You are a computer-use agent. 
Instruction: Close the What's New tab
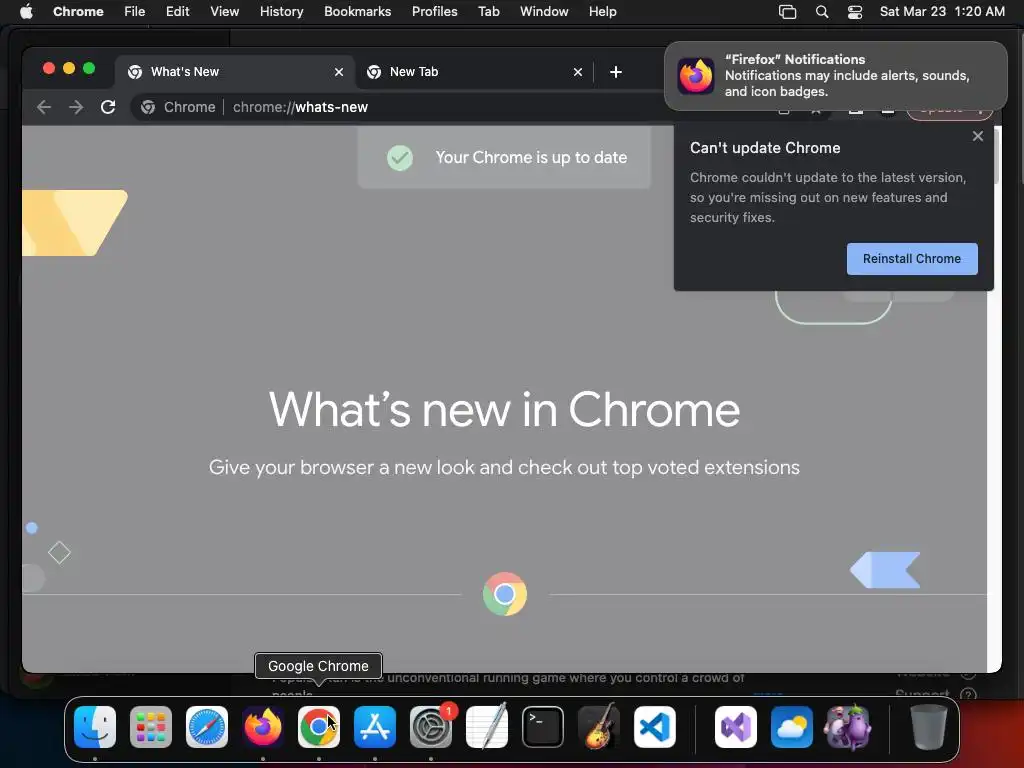[339, 72]
